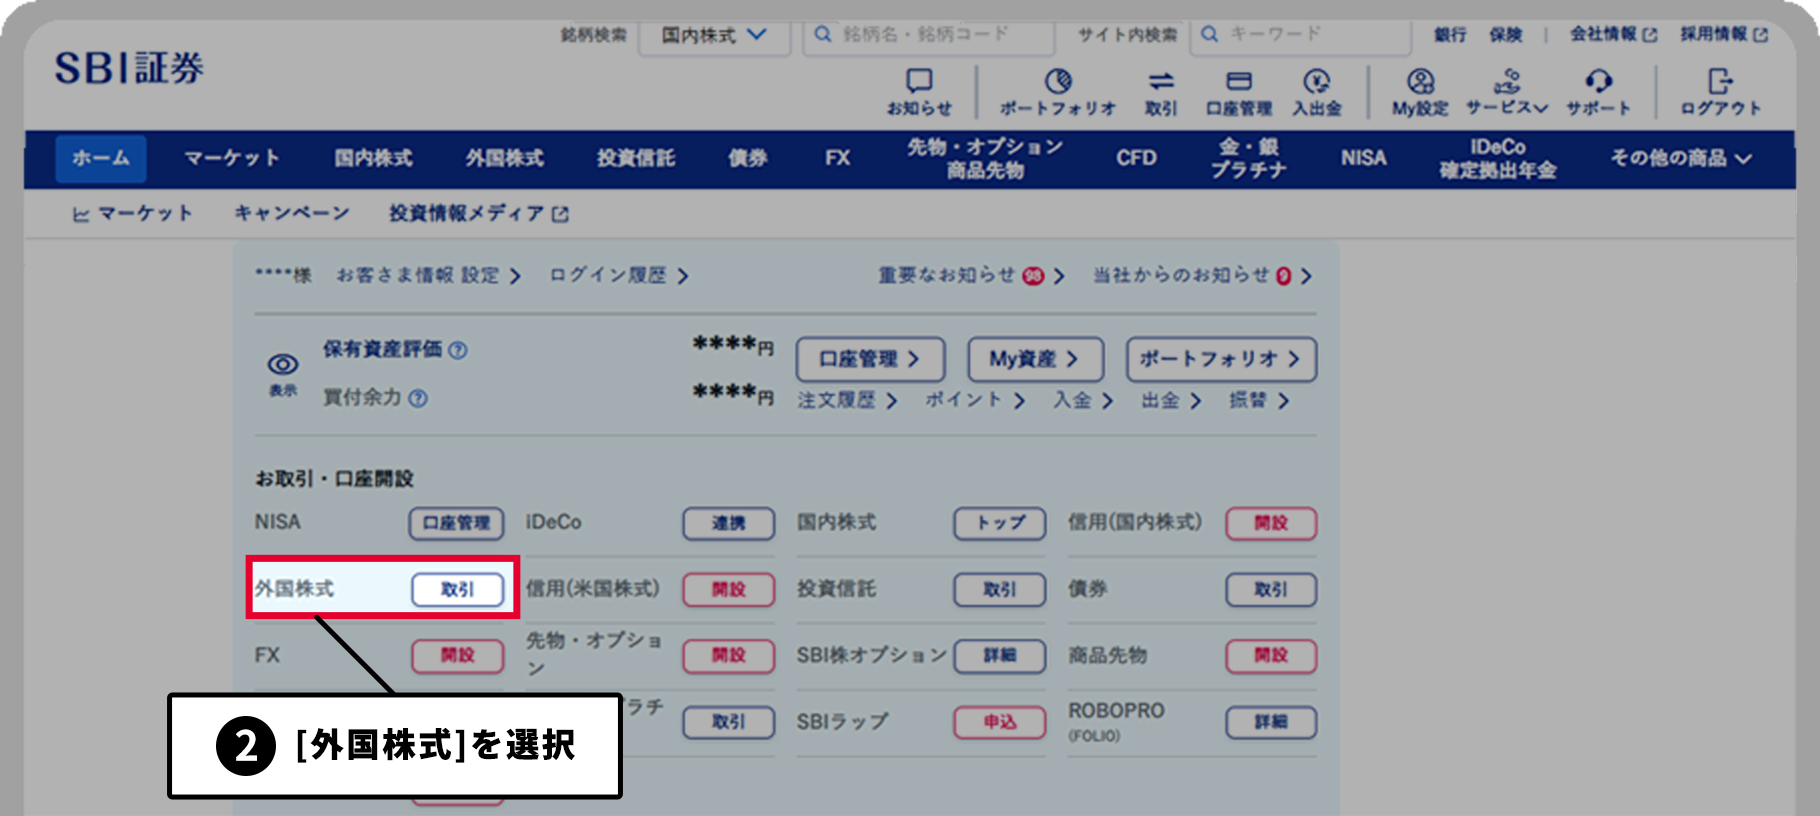Click the 投資信託 取引 button
Viewport: 1820px width, 816px height.
coord(1000,590)
